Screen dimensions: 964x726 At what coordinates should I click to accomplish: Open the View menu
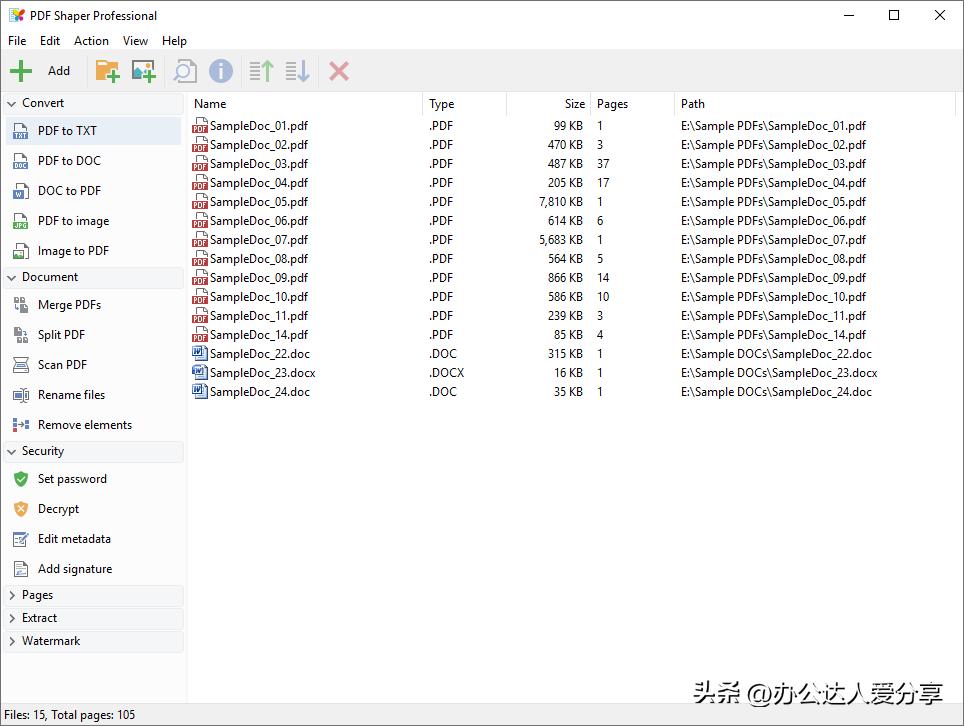[x=135, y=41]
